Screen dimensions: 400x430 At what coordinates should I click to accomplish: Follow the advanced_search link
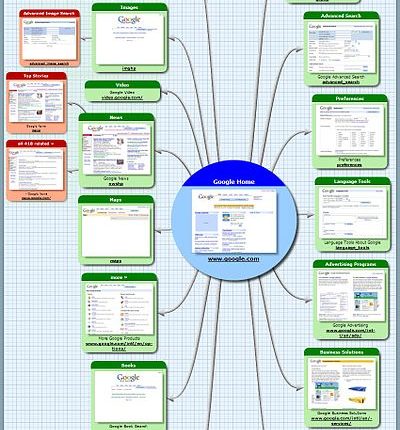pyautogui.click(x=341, y=82)
